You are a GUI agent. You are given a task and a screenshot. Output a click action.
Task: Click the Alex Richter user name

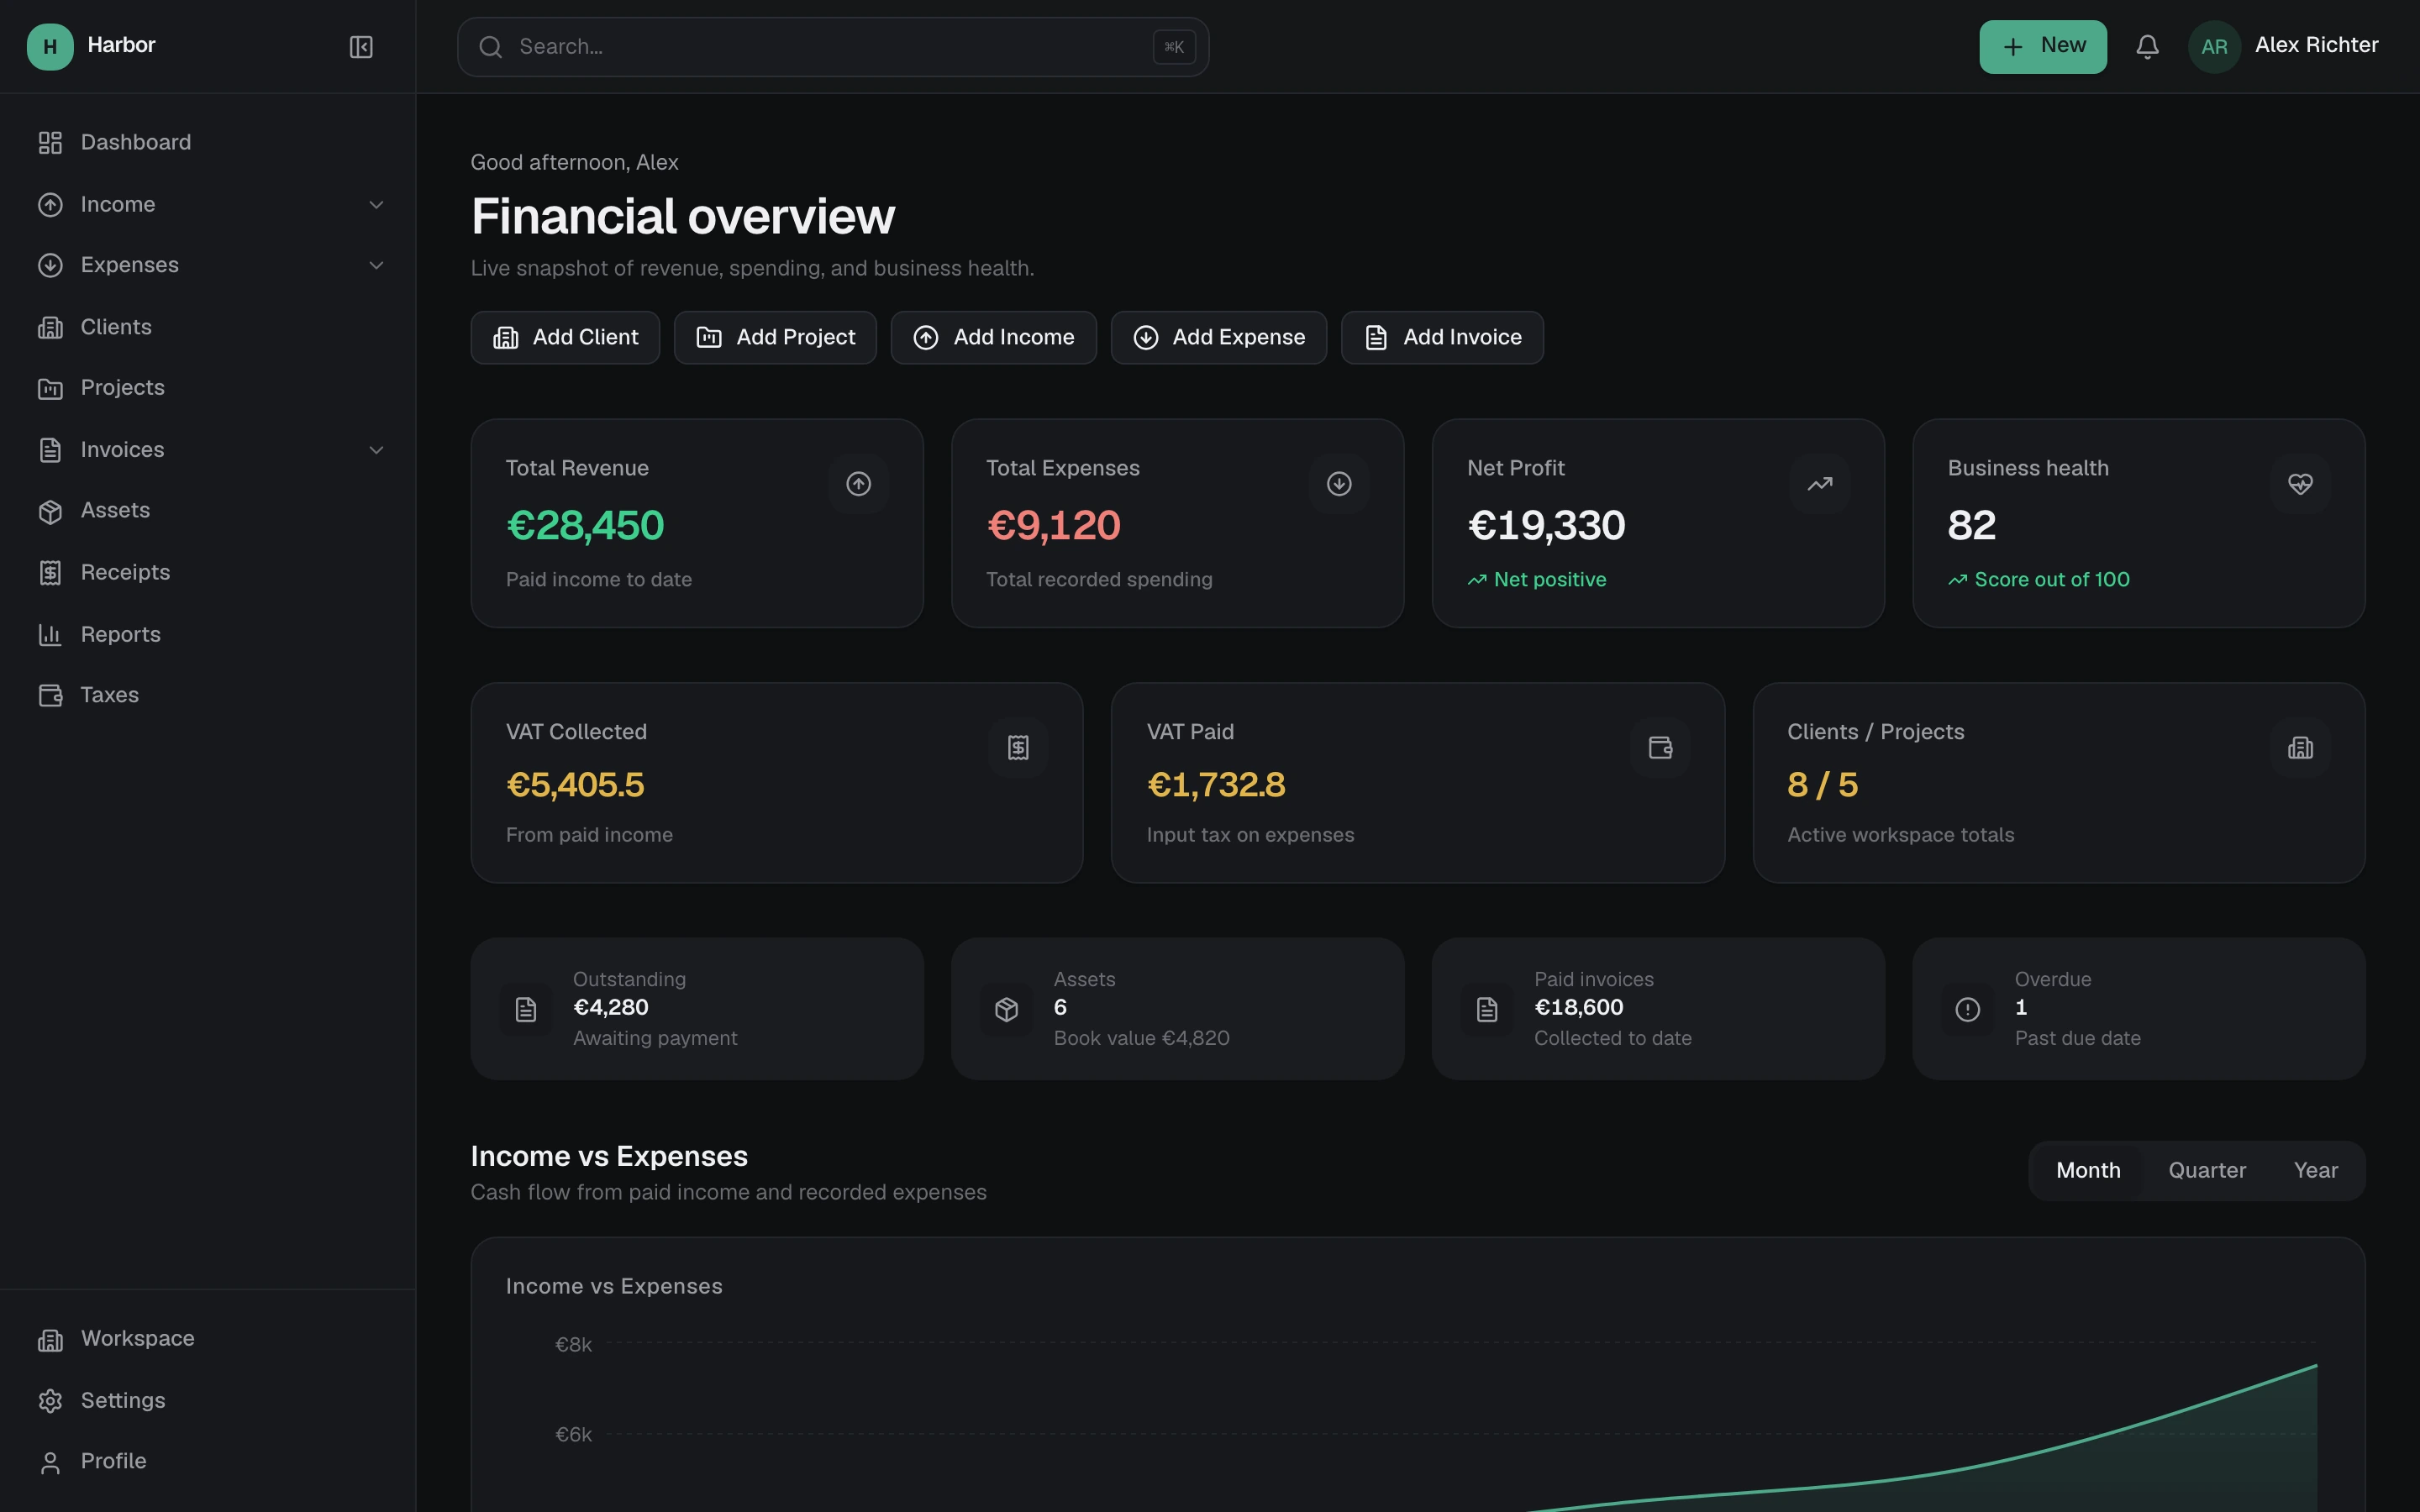[2316, 45]
